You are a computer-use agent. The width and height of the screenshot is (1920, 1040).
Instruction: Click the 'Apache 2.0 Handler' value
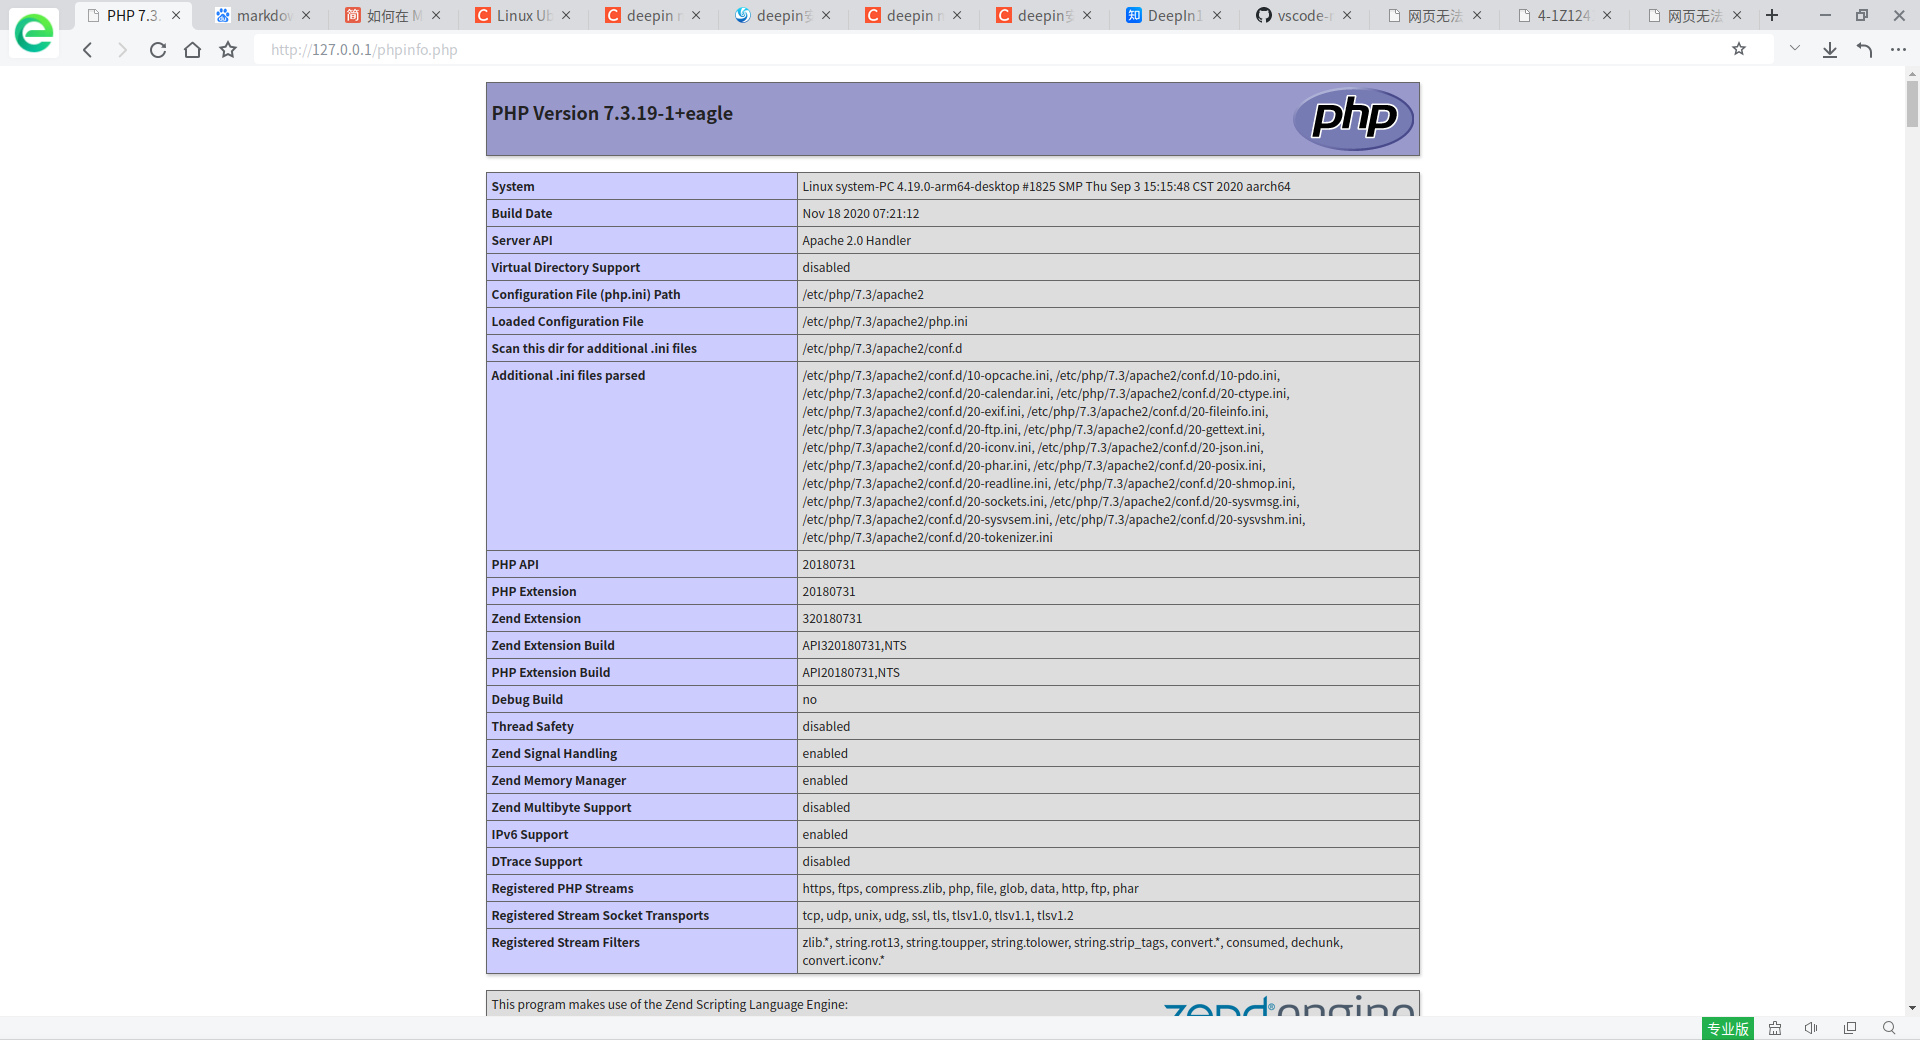pos(857,240)
